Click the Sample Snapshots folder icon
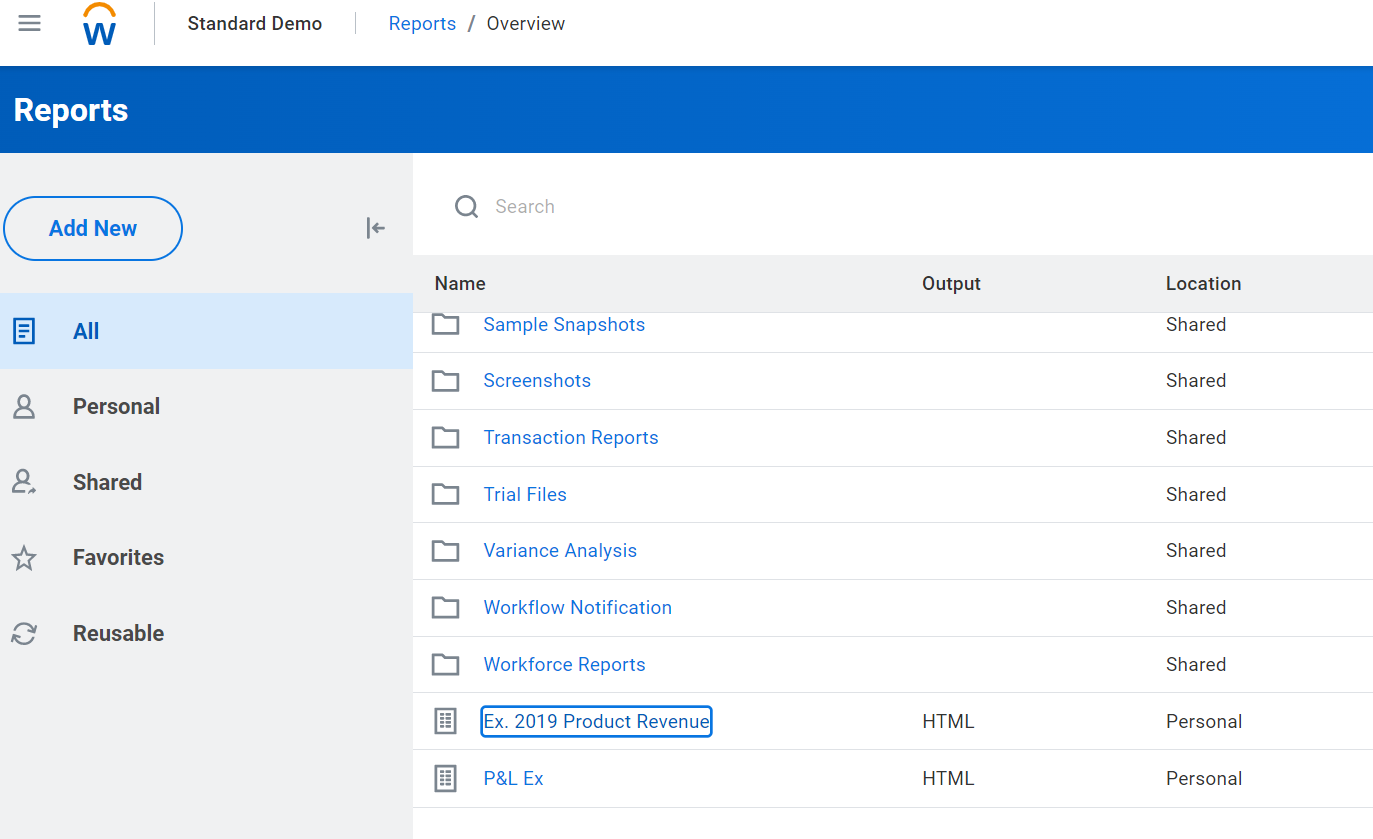This screenshot has height=839, width=1373. click(445, 325)
